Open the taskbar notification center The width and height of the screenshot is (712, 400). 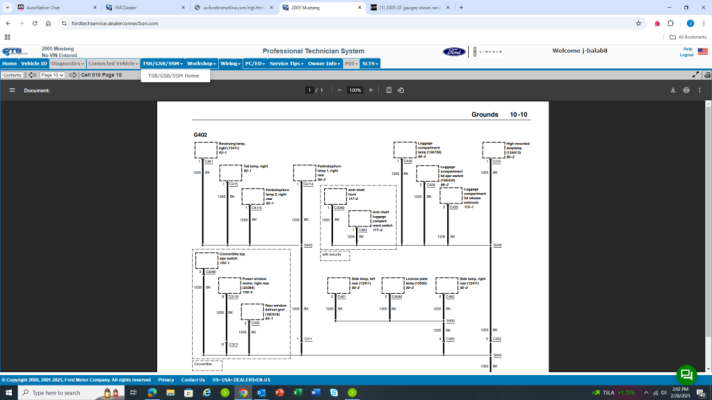[x=702, y=393]
